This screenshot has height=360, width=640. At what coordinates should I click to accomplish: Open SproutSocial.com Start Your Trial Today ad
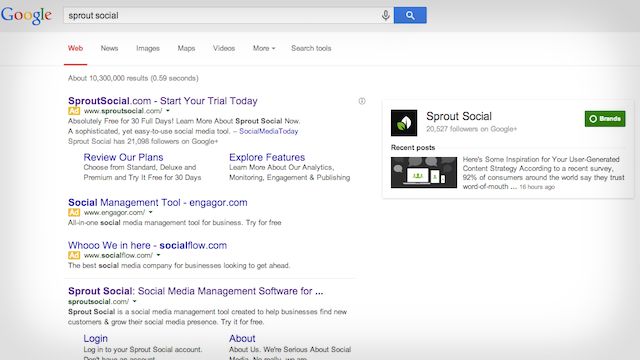[x=163, y=101]
